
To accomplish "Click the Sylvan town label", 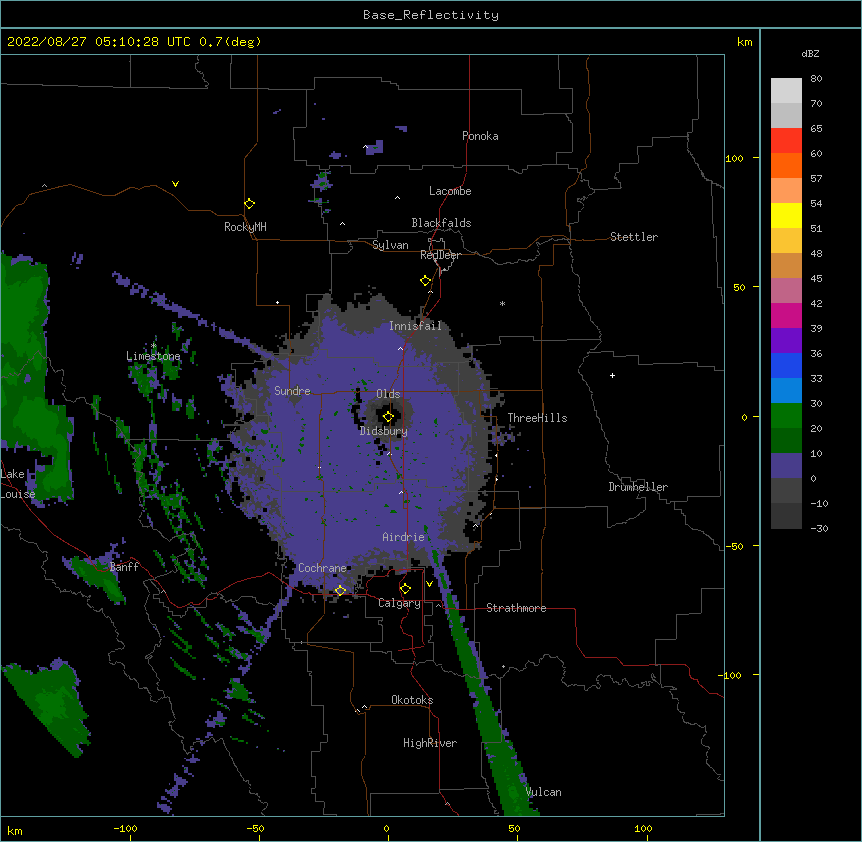I will tap(390, 245).
